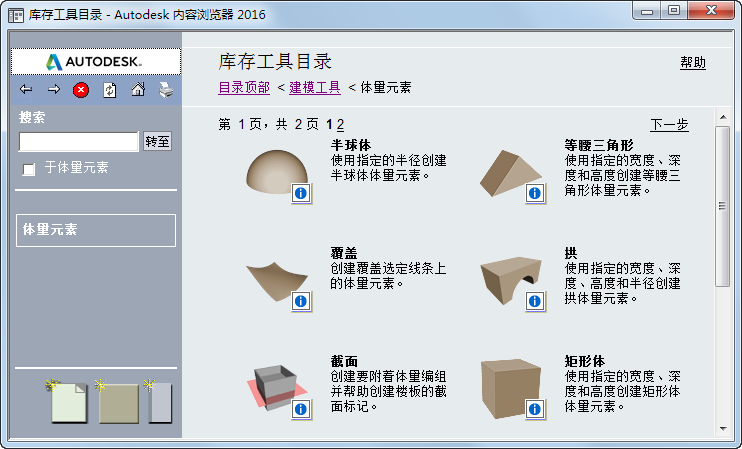
Task: Go to home with the house icon
Action: click(x=138, y=89)
